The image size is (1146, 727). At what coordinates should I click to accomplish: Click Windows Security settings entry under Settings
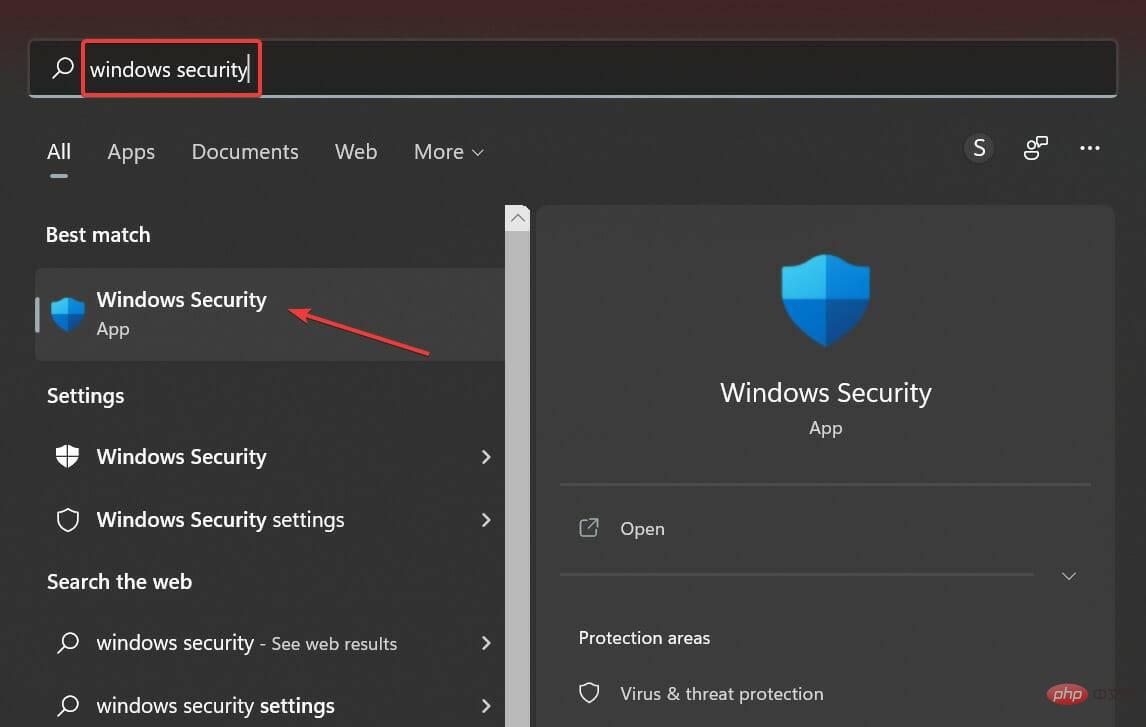click(220, 520)
